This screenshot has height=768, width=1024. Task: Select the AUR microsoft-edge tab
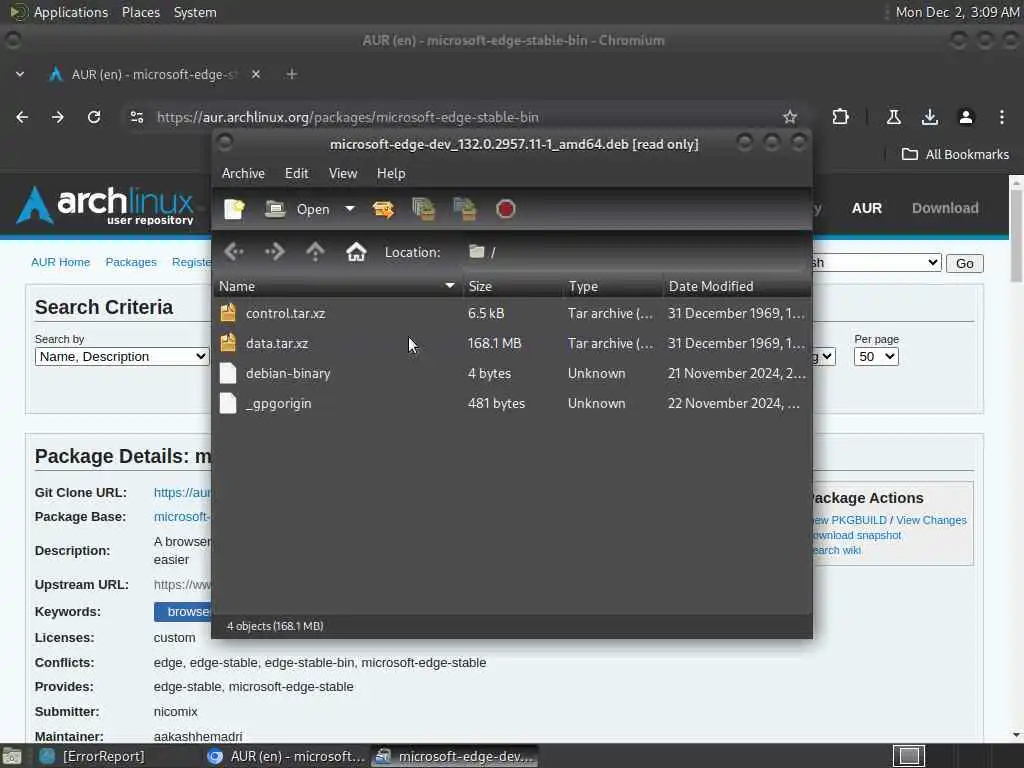click(x=154, y=74)
